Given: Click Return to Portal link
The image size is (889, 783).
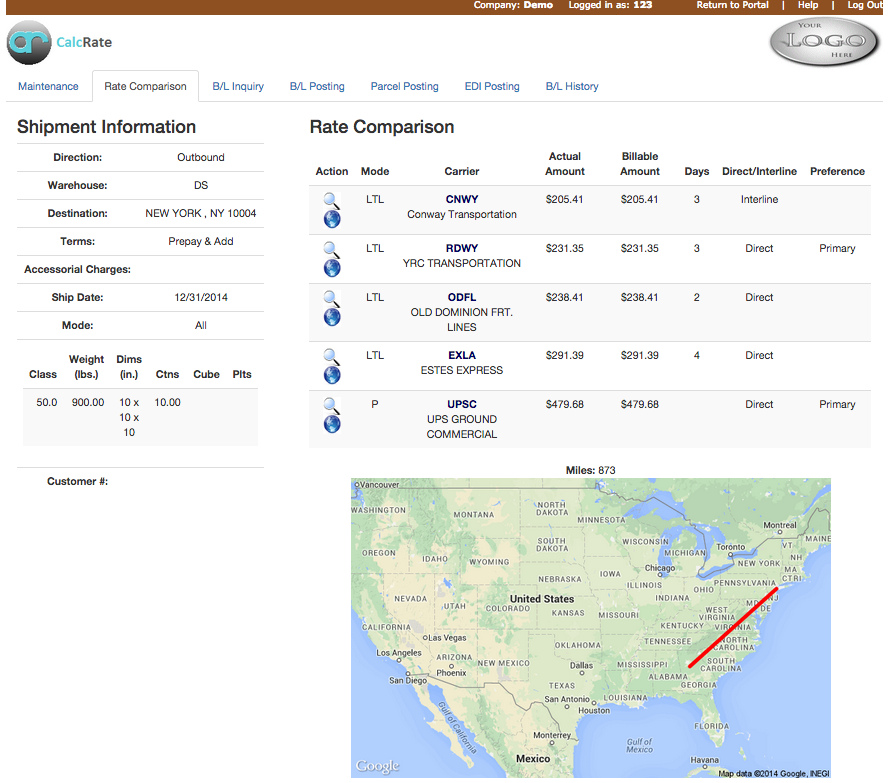Looking at the screenshot, I should (x=733, y=5).
